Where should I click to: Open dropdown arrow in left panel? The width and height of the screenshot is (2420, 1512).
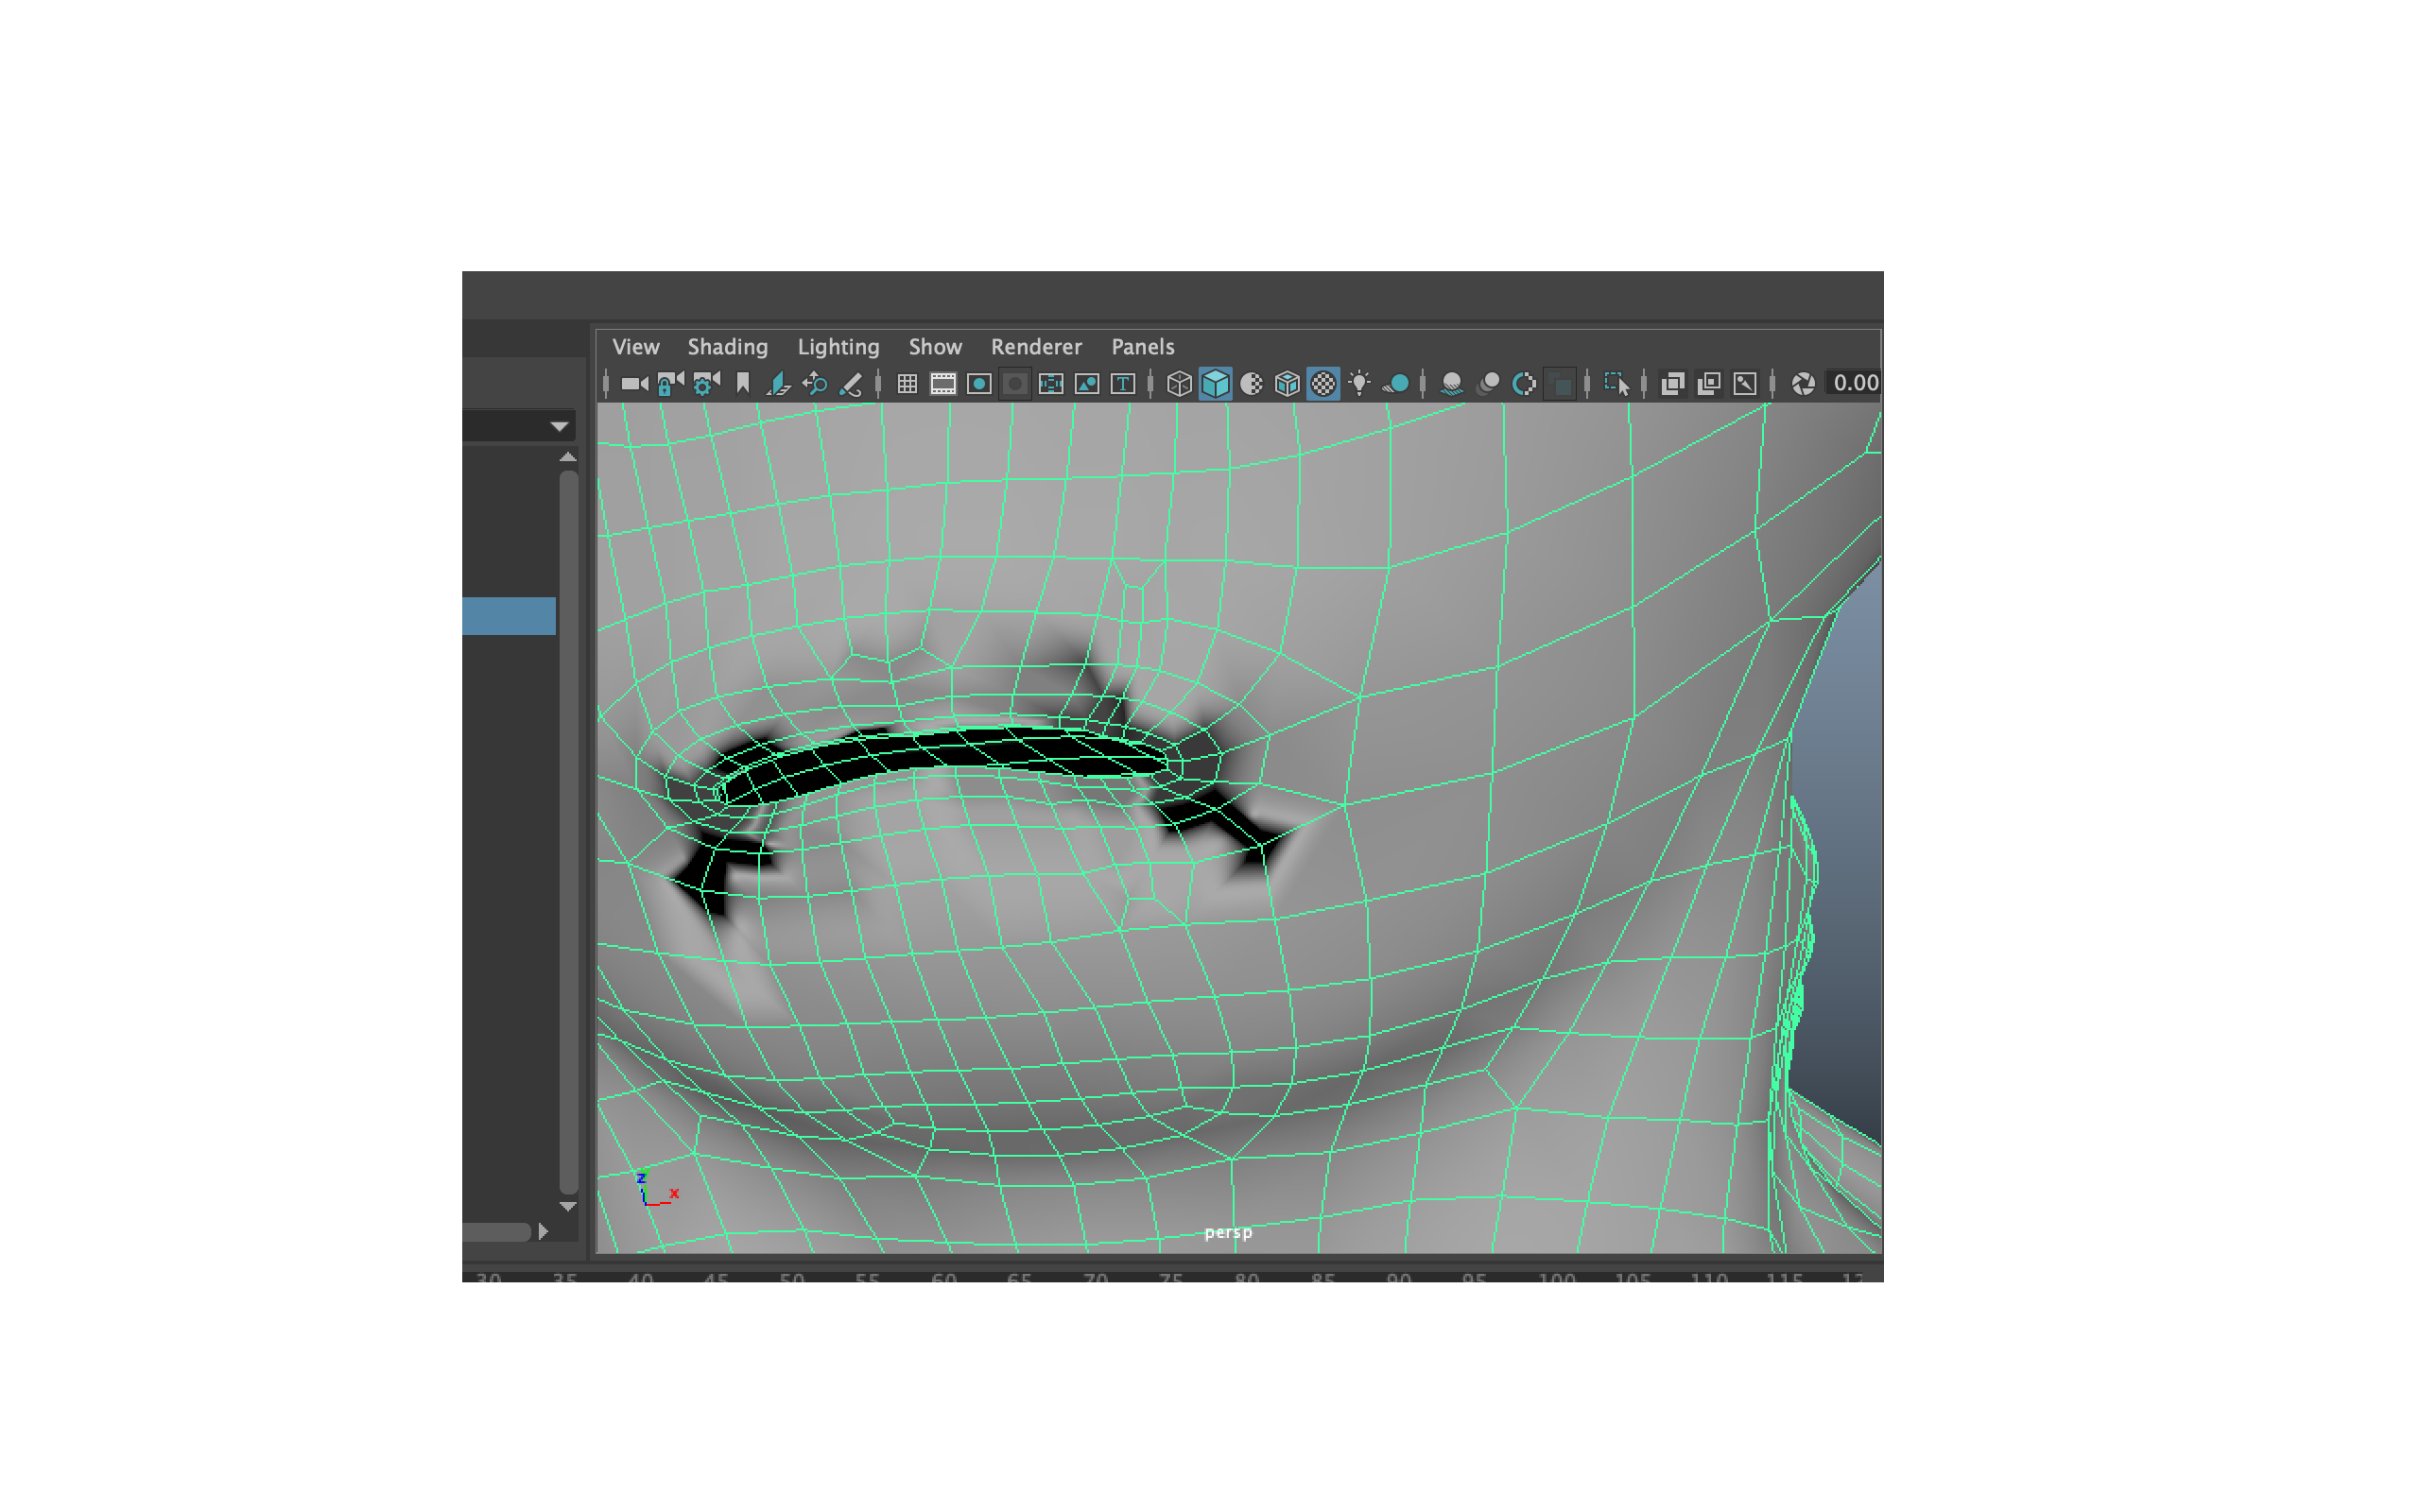point(559,427)
